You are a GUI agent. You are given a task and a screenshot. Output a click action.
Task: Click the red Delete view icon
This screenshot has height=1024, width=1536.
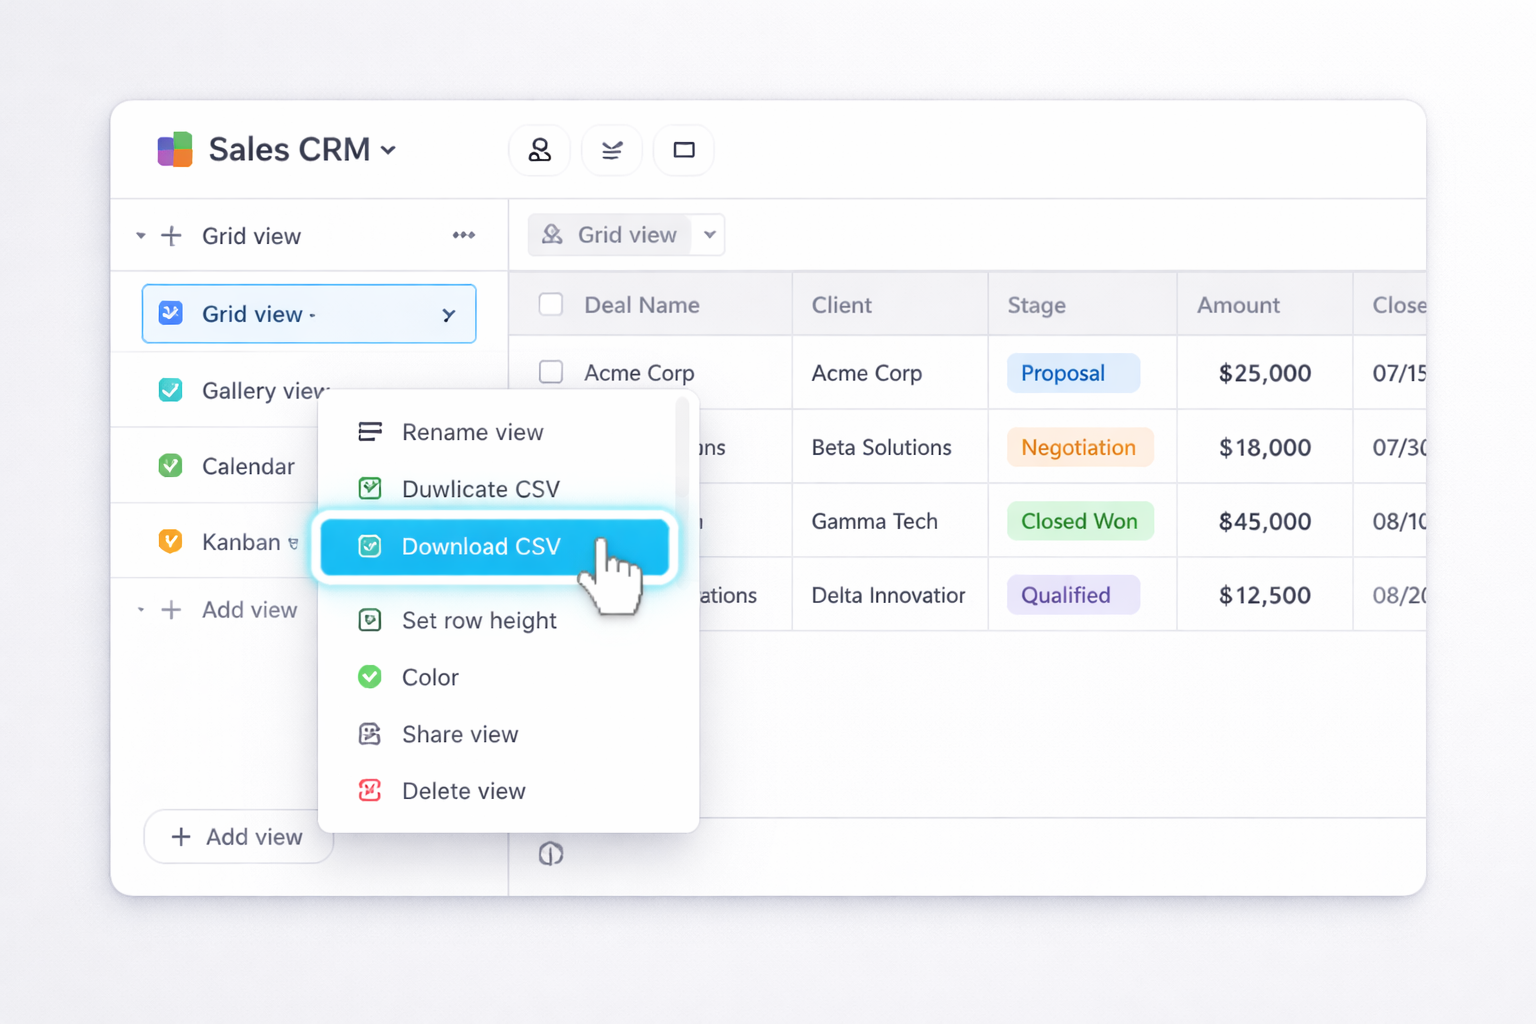370,791
